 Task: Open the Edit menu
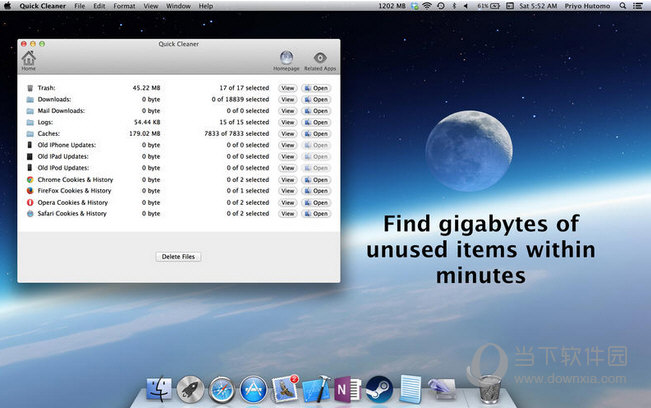pyautogui.click(x=99, y=6)
